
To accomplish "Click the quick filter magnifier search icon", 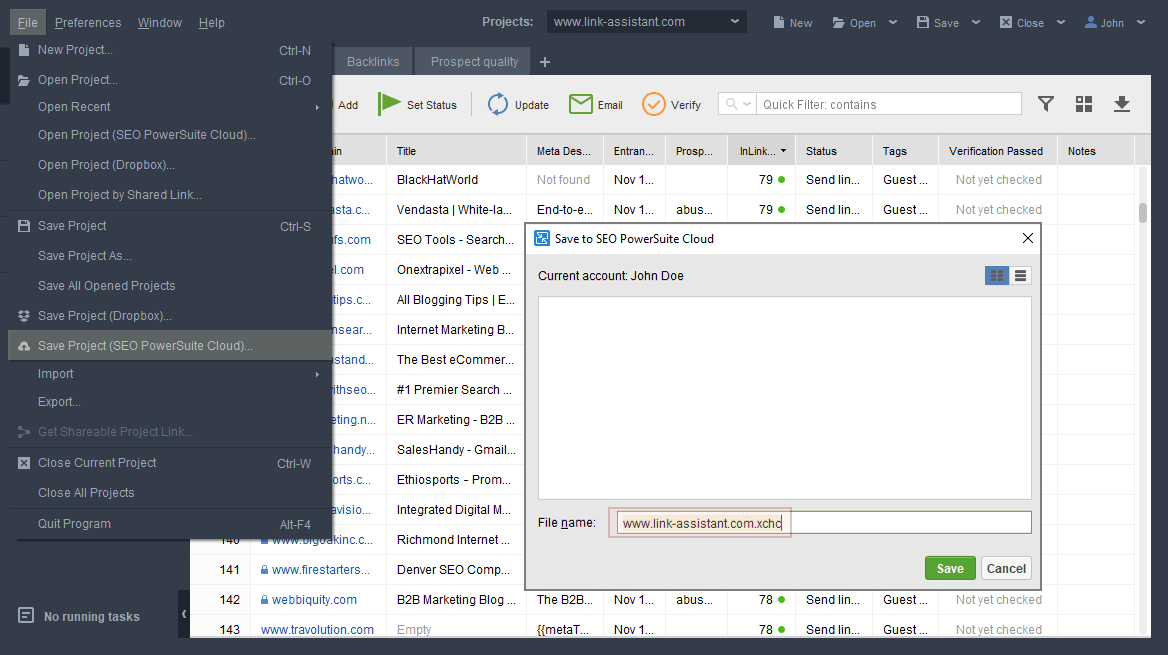I will tap(731, 104).
